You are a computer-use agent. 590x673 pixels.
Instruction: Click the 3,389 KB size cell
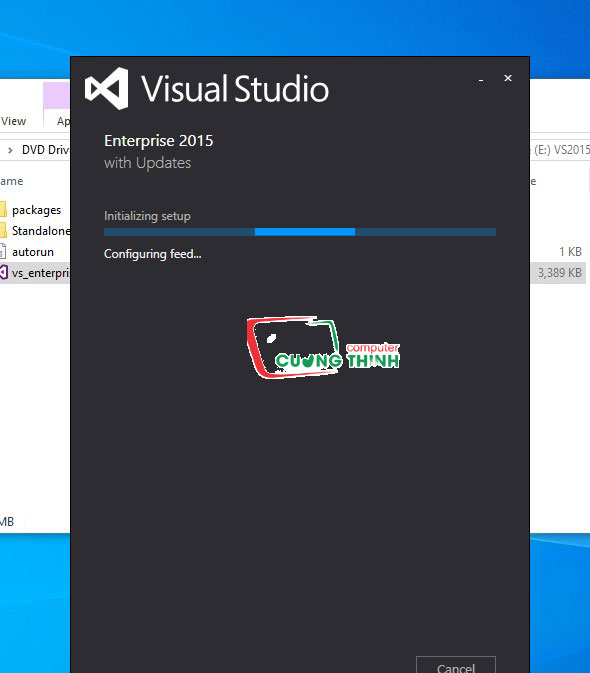click(x=560, y=273)
